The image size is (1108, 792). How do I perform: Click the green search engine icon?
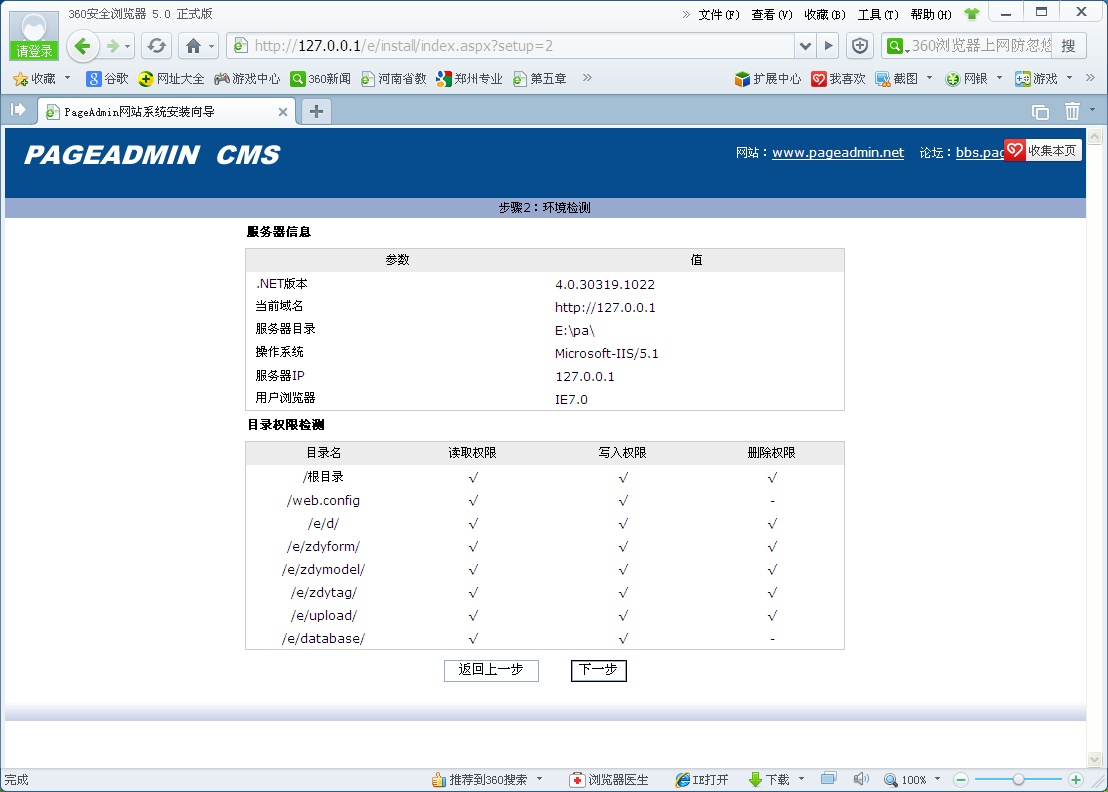[x=895, y=46]
